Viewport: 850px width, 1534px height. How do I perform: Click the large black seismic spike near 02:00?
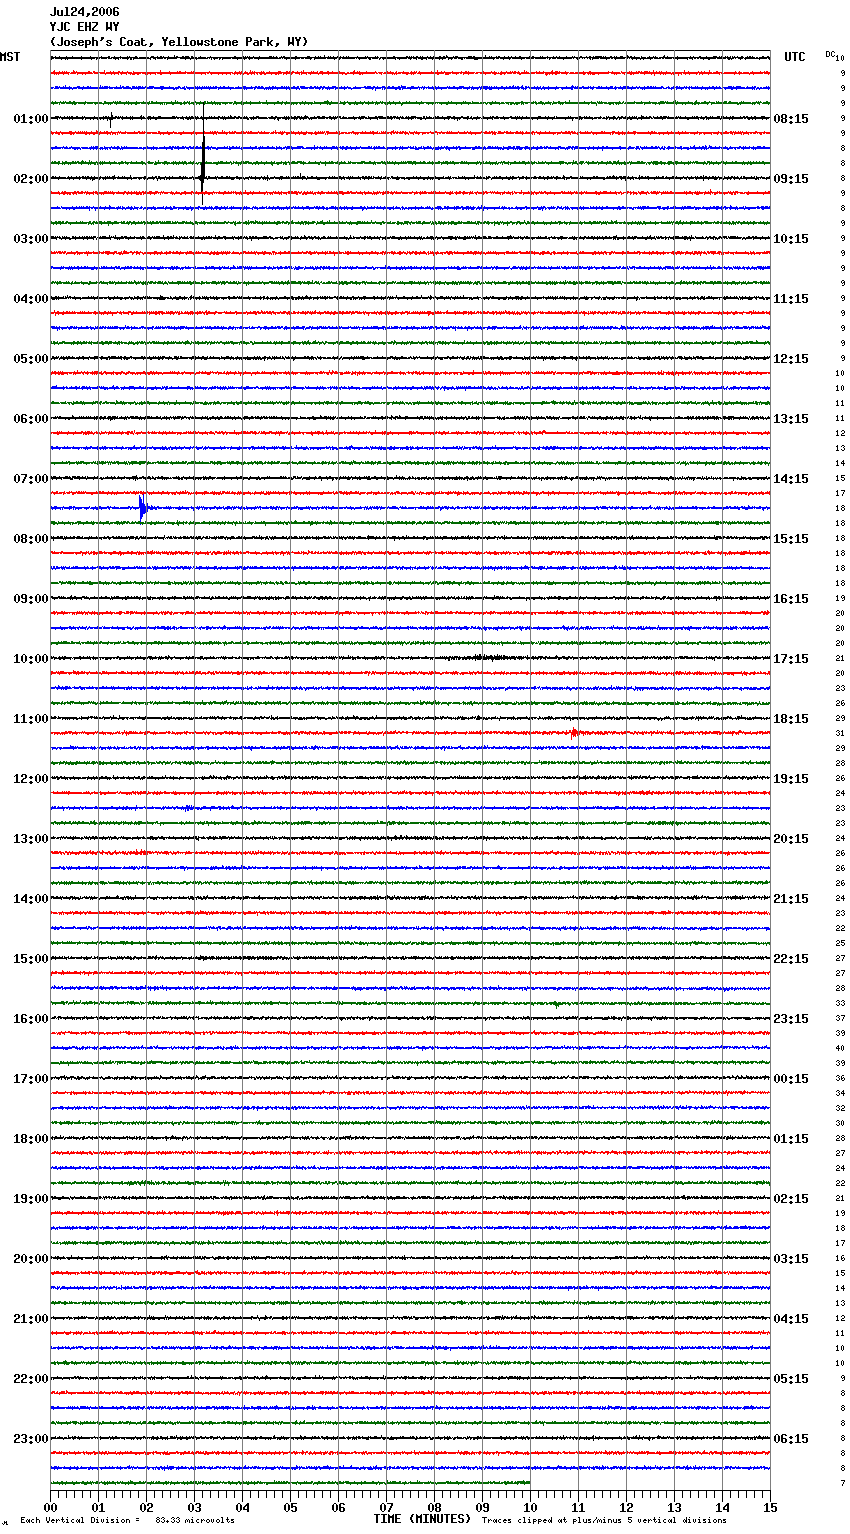click(203, 155)
